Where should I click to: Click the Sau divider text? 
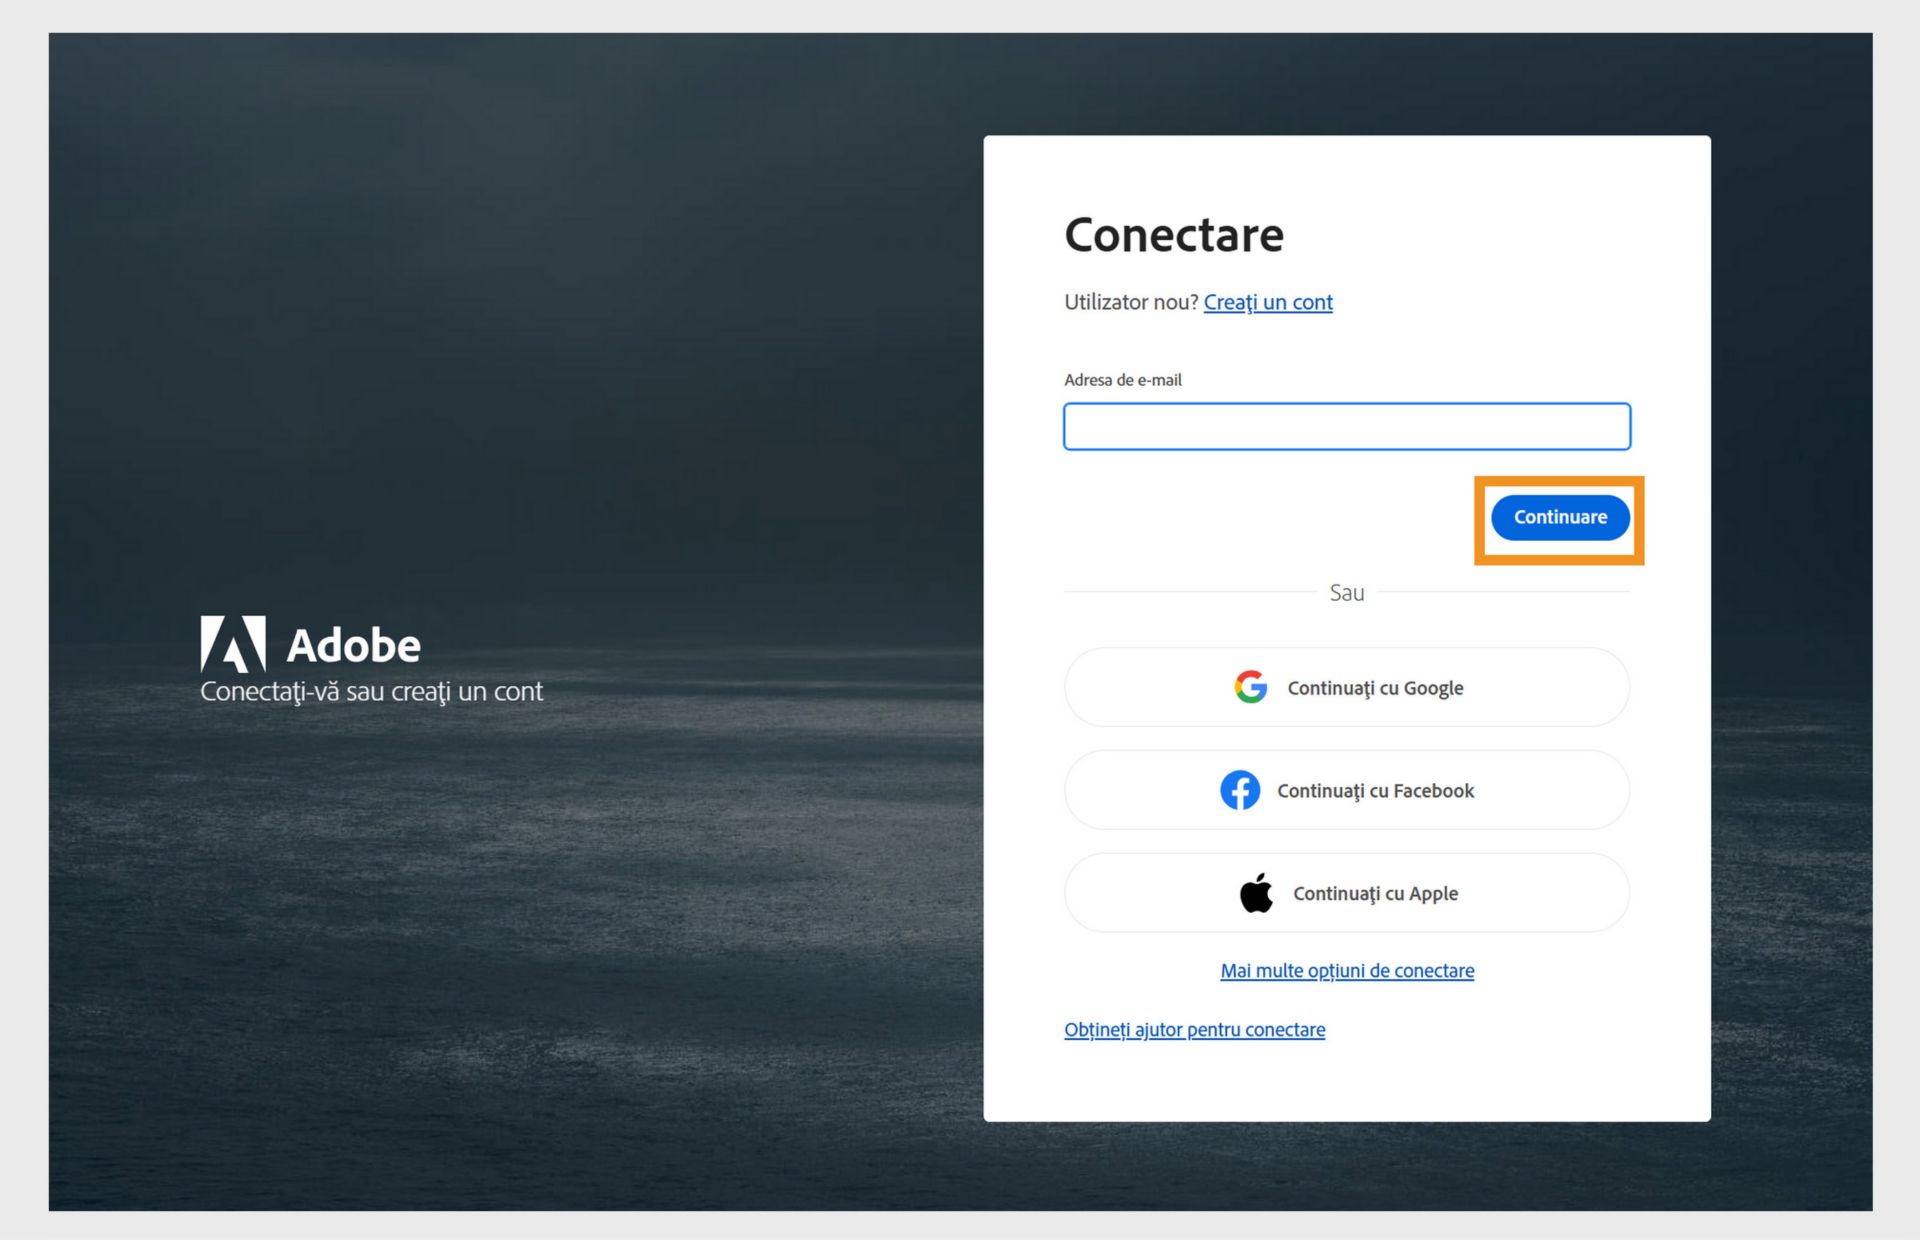1346,593
